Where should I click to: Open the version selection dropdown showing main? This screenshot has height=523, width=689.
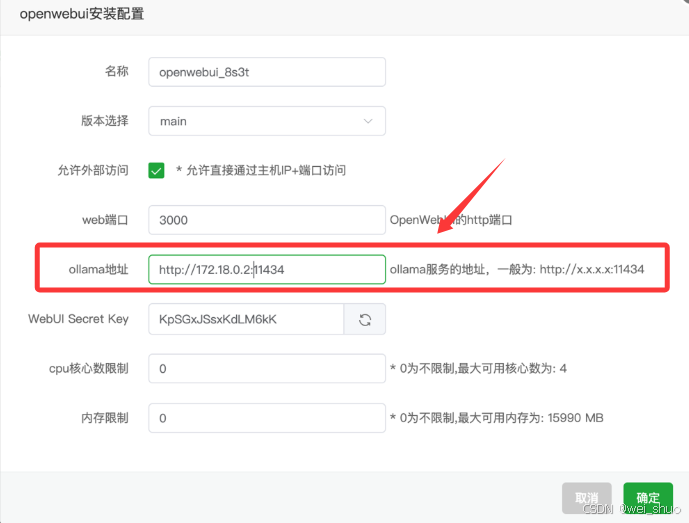tap(267, 121)
